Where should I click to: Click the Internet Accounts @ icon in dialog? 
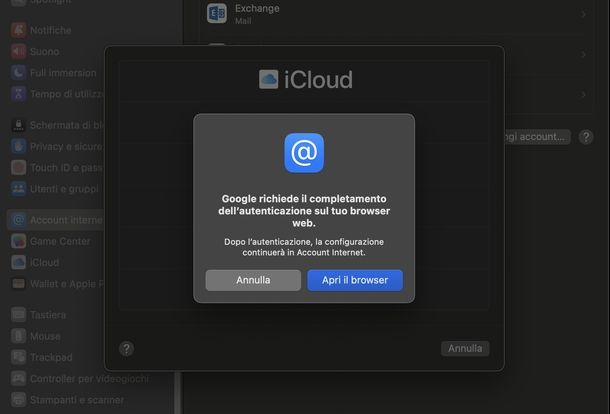click(x=304, y=153)
